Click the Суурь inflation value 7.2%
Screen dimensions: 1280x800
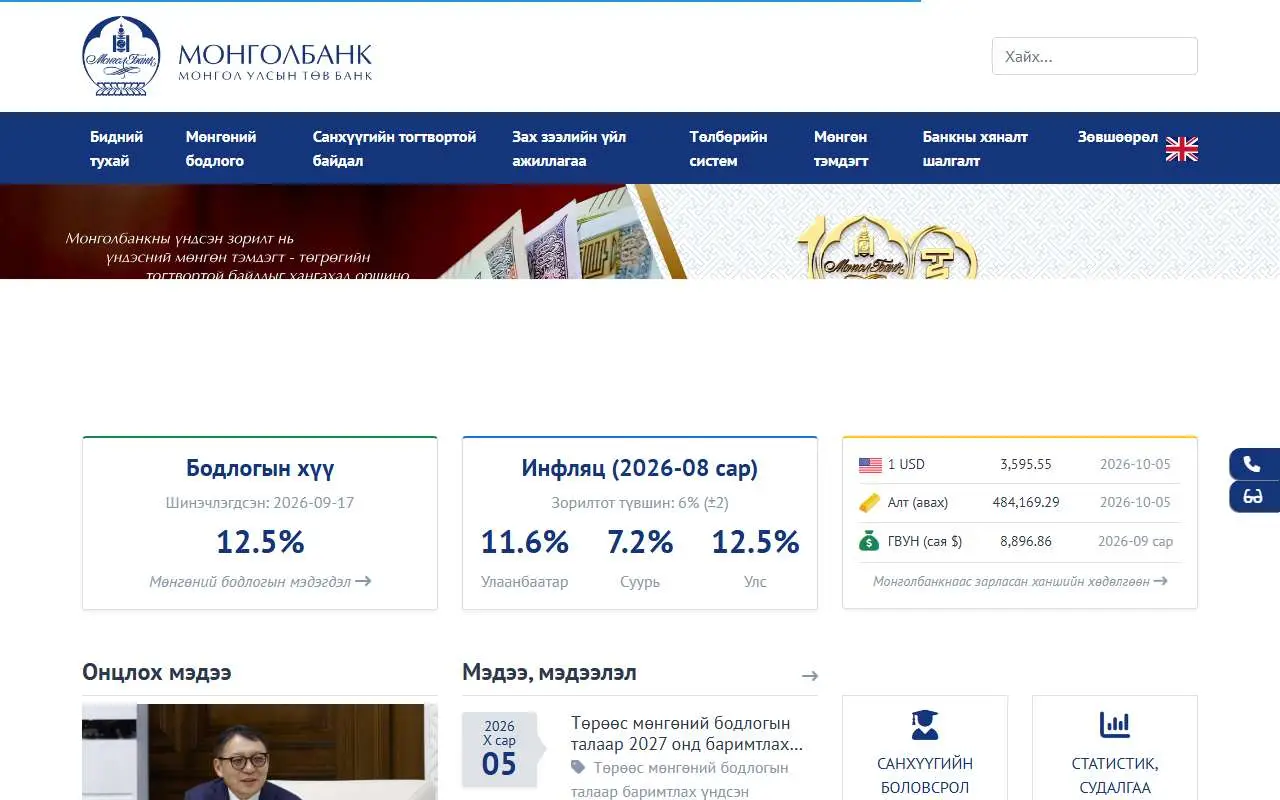pyautogui.click(x=640, y=542)
